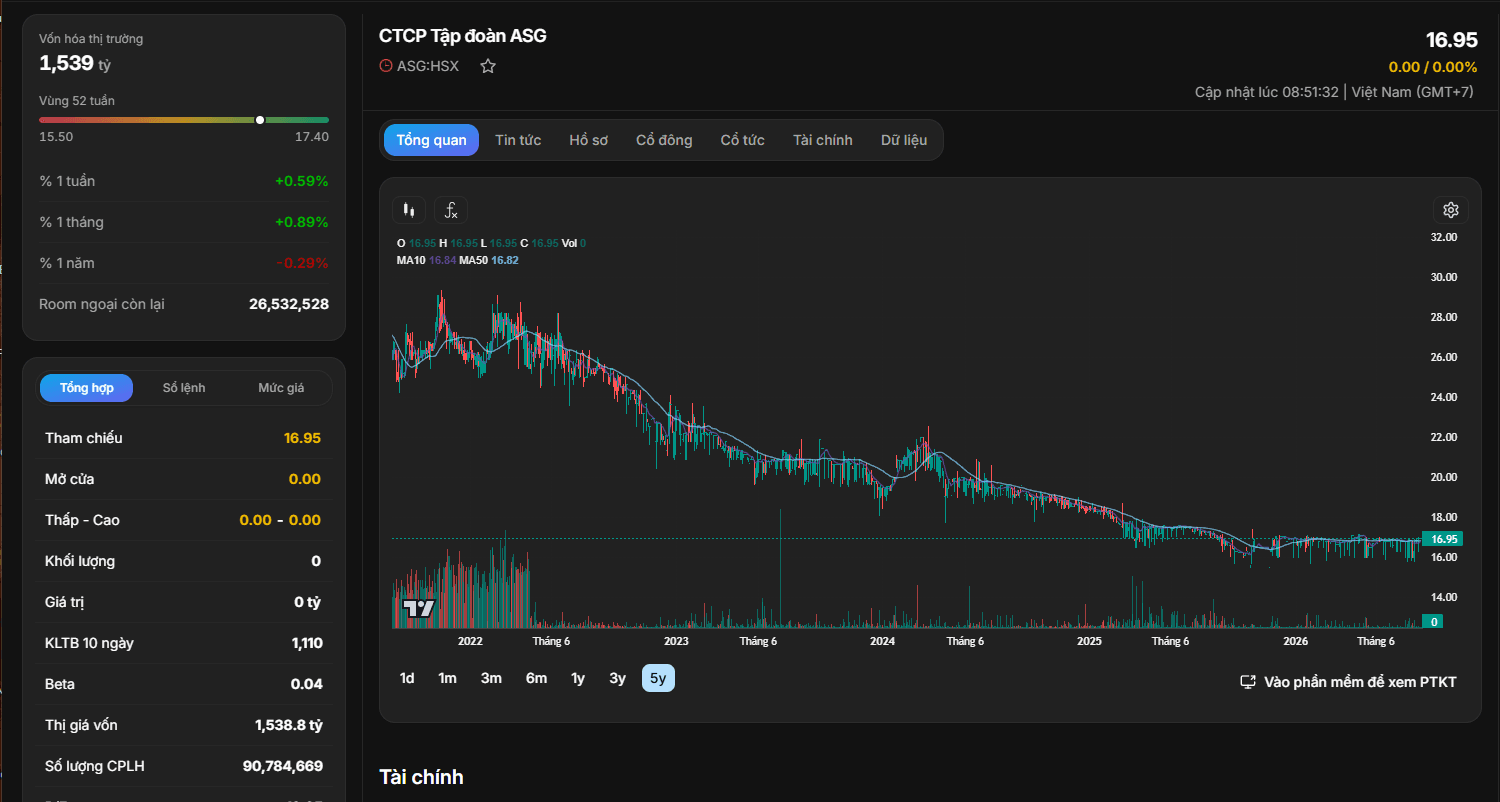The image size is (1500, 802).
Task: Open the Tài chính tab
Action: pyautogui.click(x=823, y=140)
